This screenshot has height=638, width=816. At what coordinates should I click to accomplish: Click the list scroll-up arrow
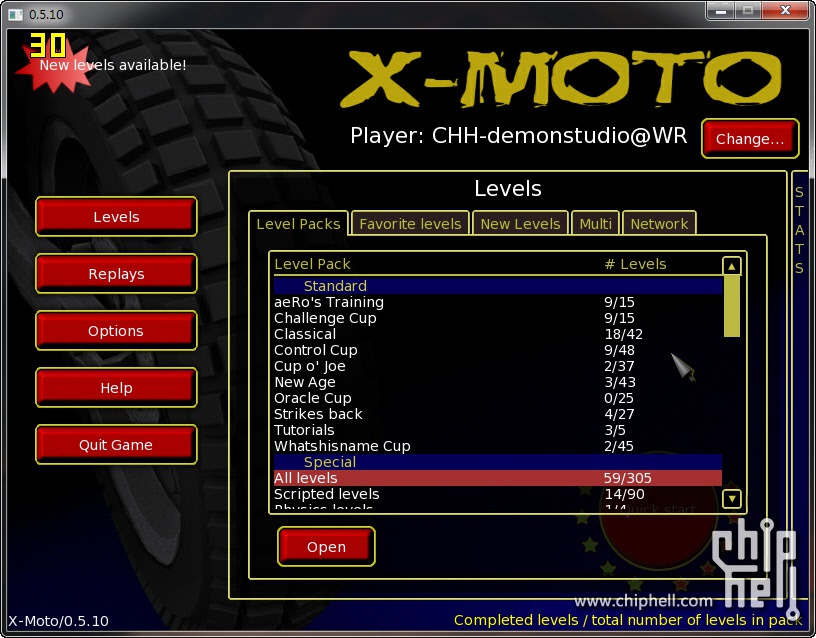click(x=732, y=266)
